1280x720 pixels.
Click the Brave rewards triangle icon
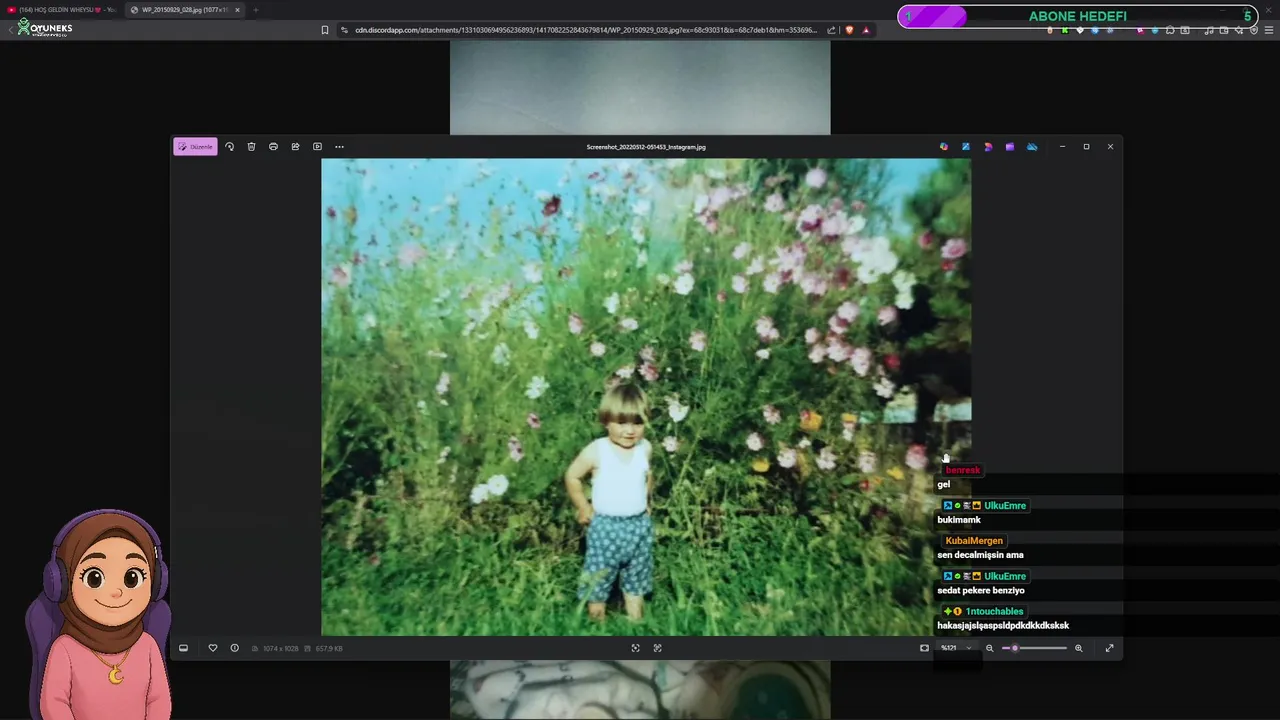866,30
